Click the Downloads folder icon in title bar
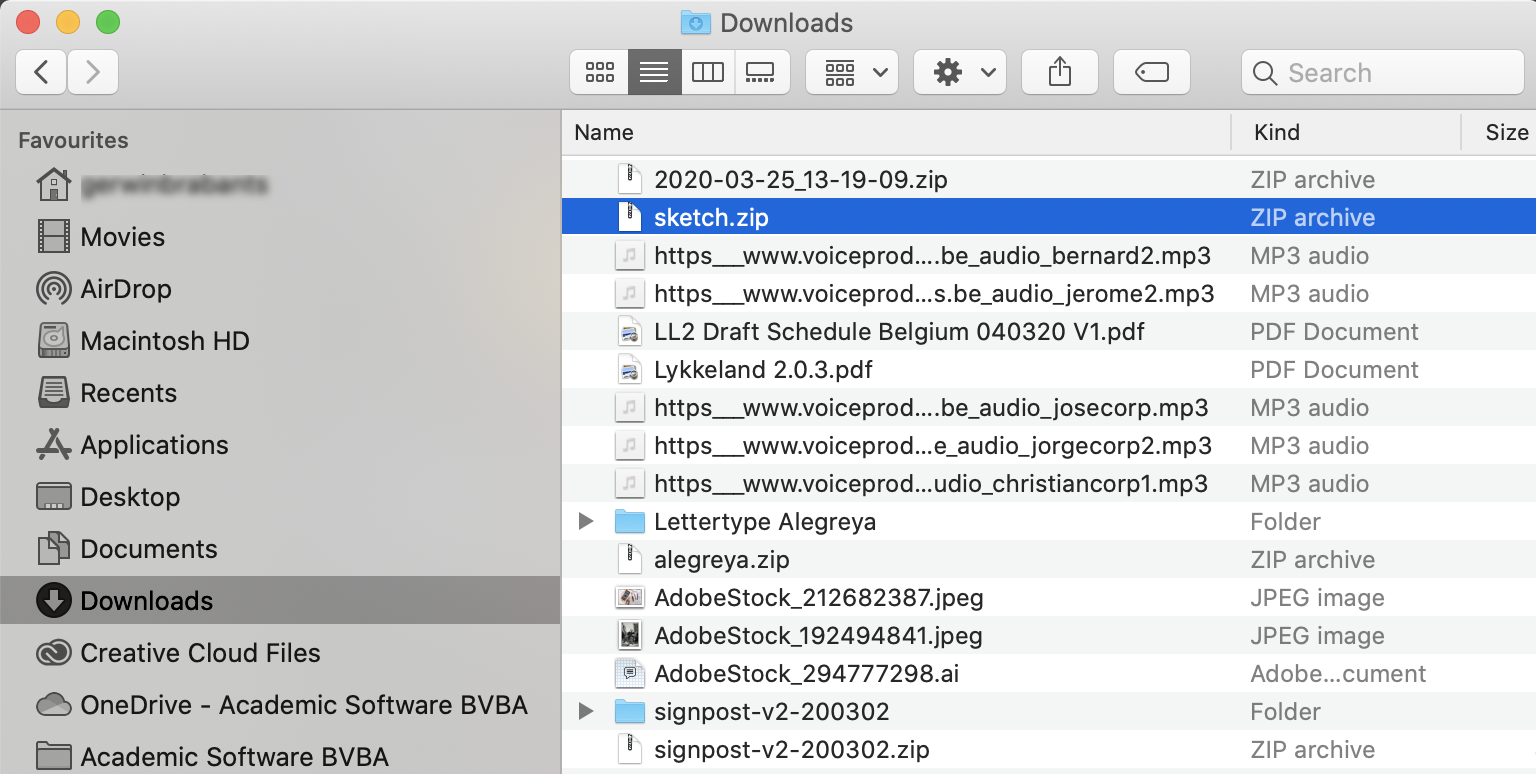The height and width of the screenshot is (774, 1536). [x=695, y=22]
